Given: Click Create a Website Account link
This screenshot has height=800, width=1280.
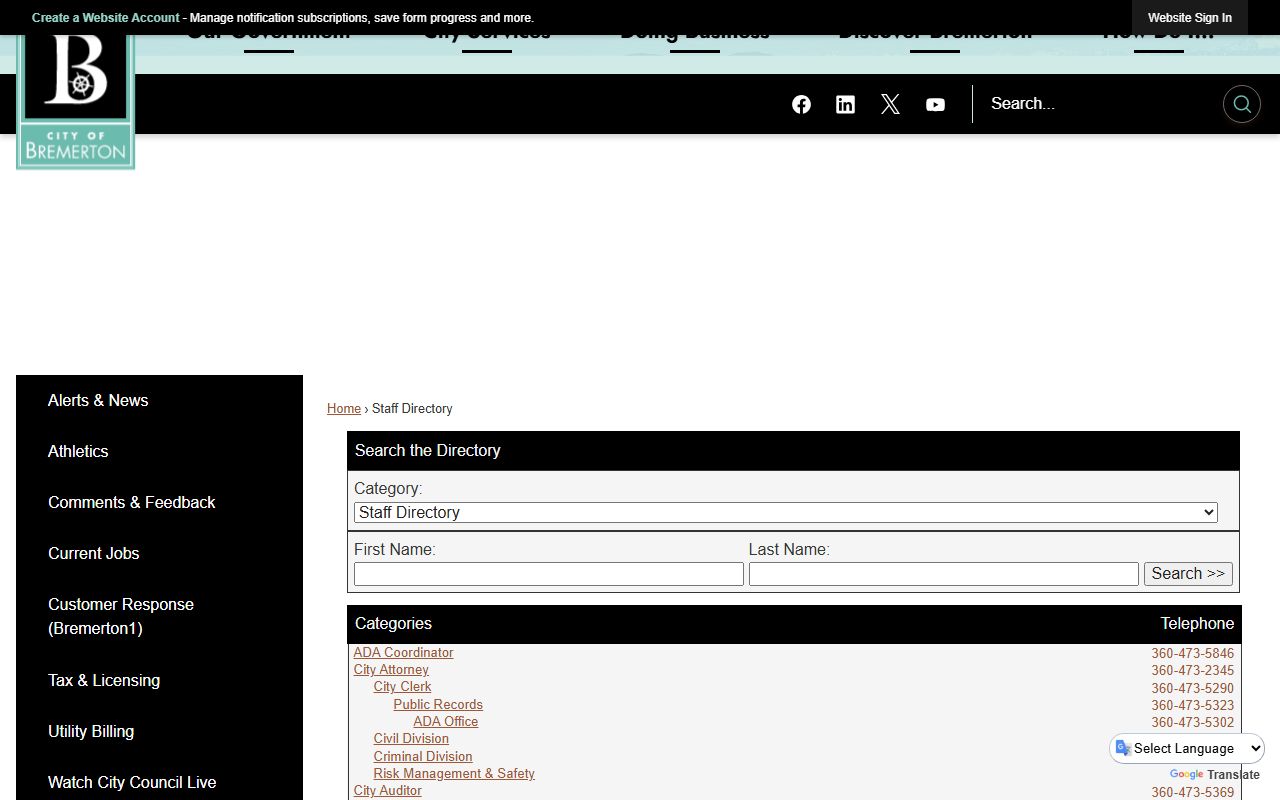Looking at the screenshot, I should click(105, 18).
